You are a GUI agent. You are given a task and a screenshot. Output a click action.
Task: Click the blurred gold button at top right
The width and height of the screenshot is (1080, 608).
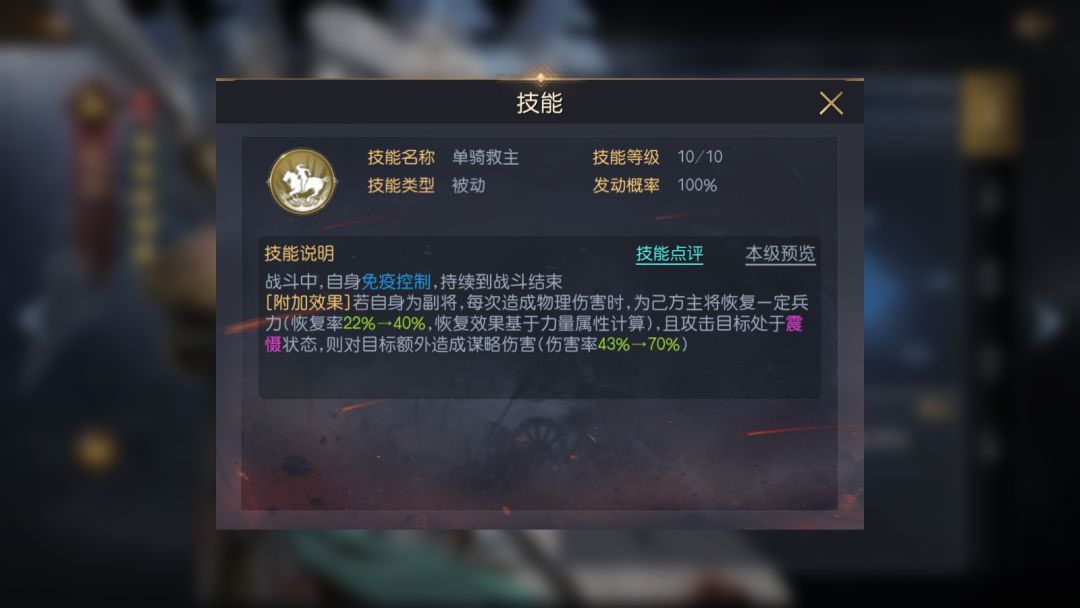point(988,114)
